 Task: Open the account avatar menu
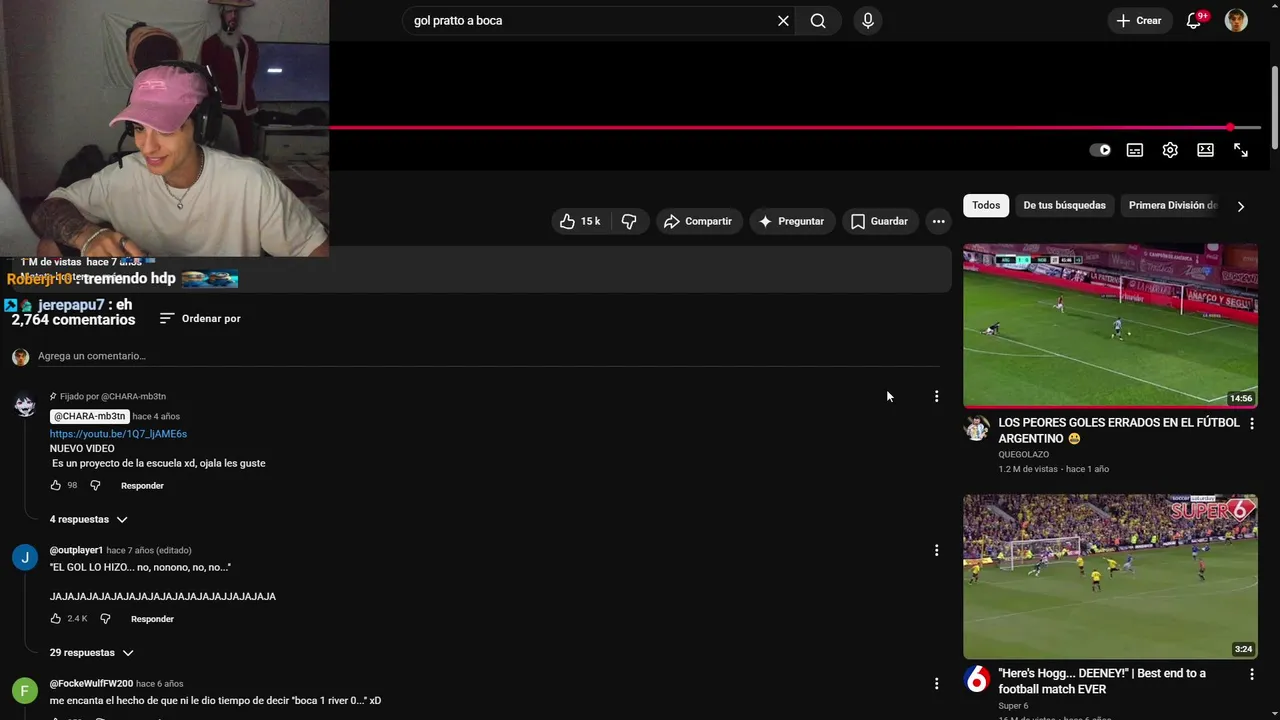tap(1236, 20)
